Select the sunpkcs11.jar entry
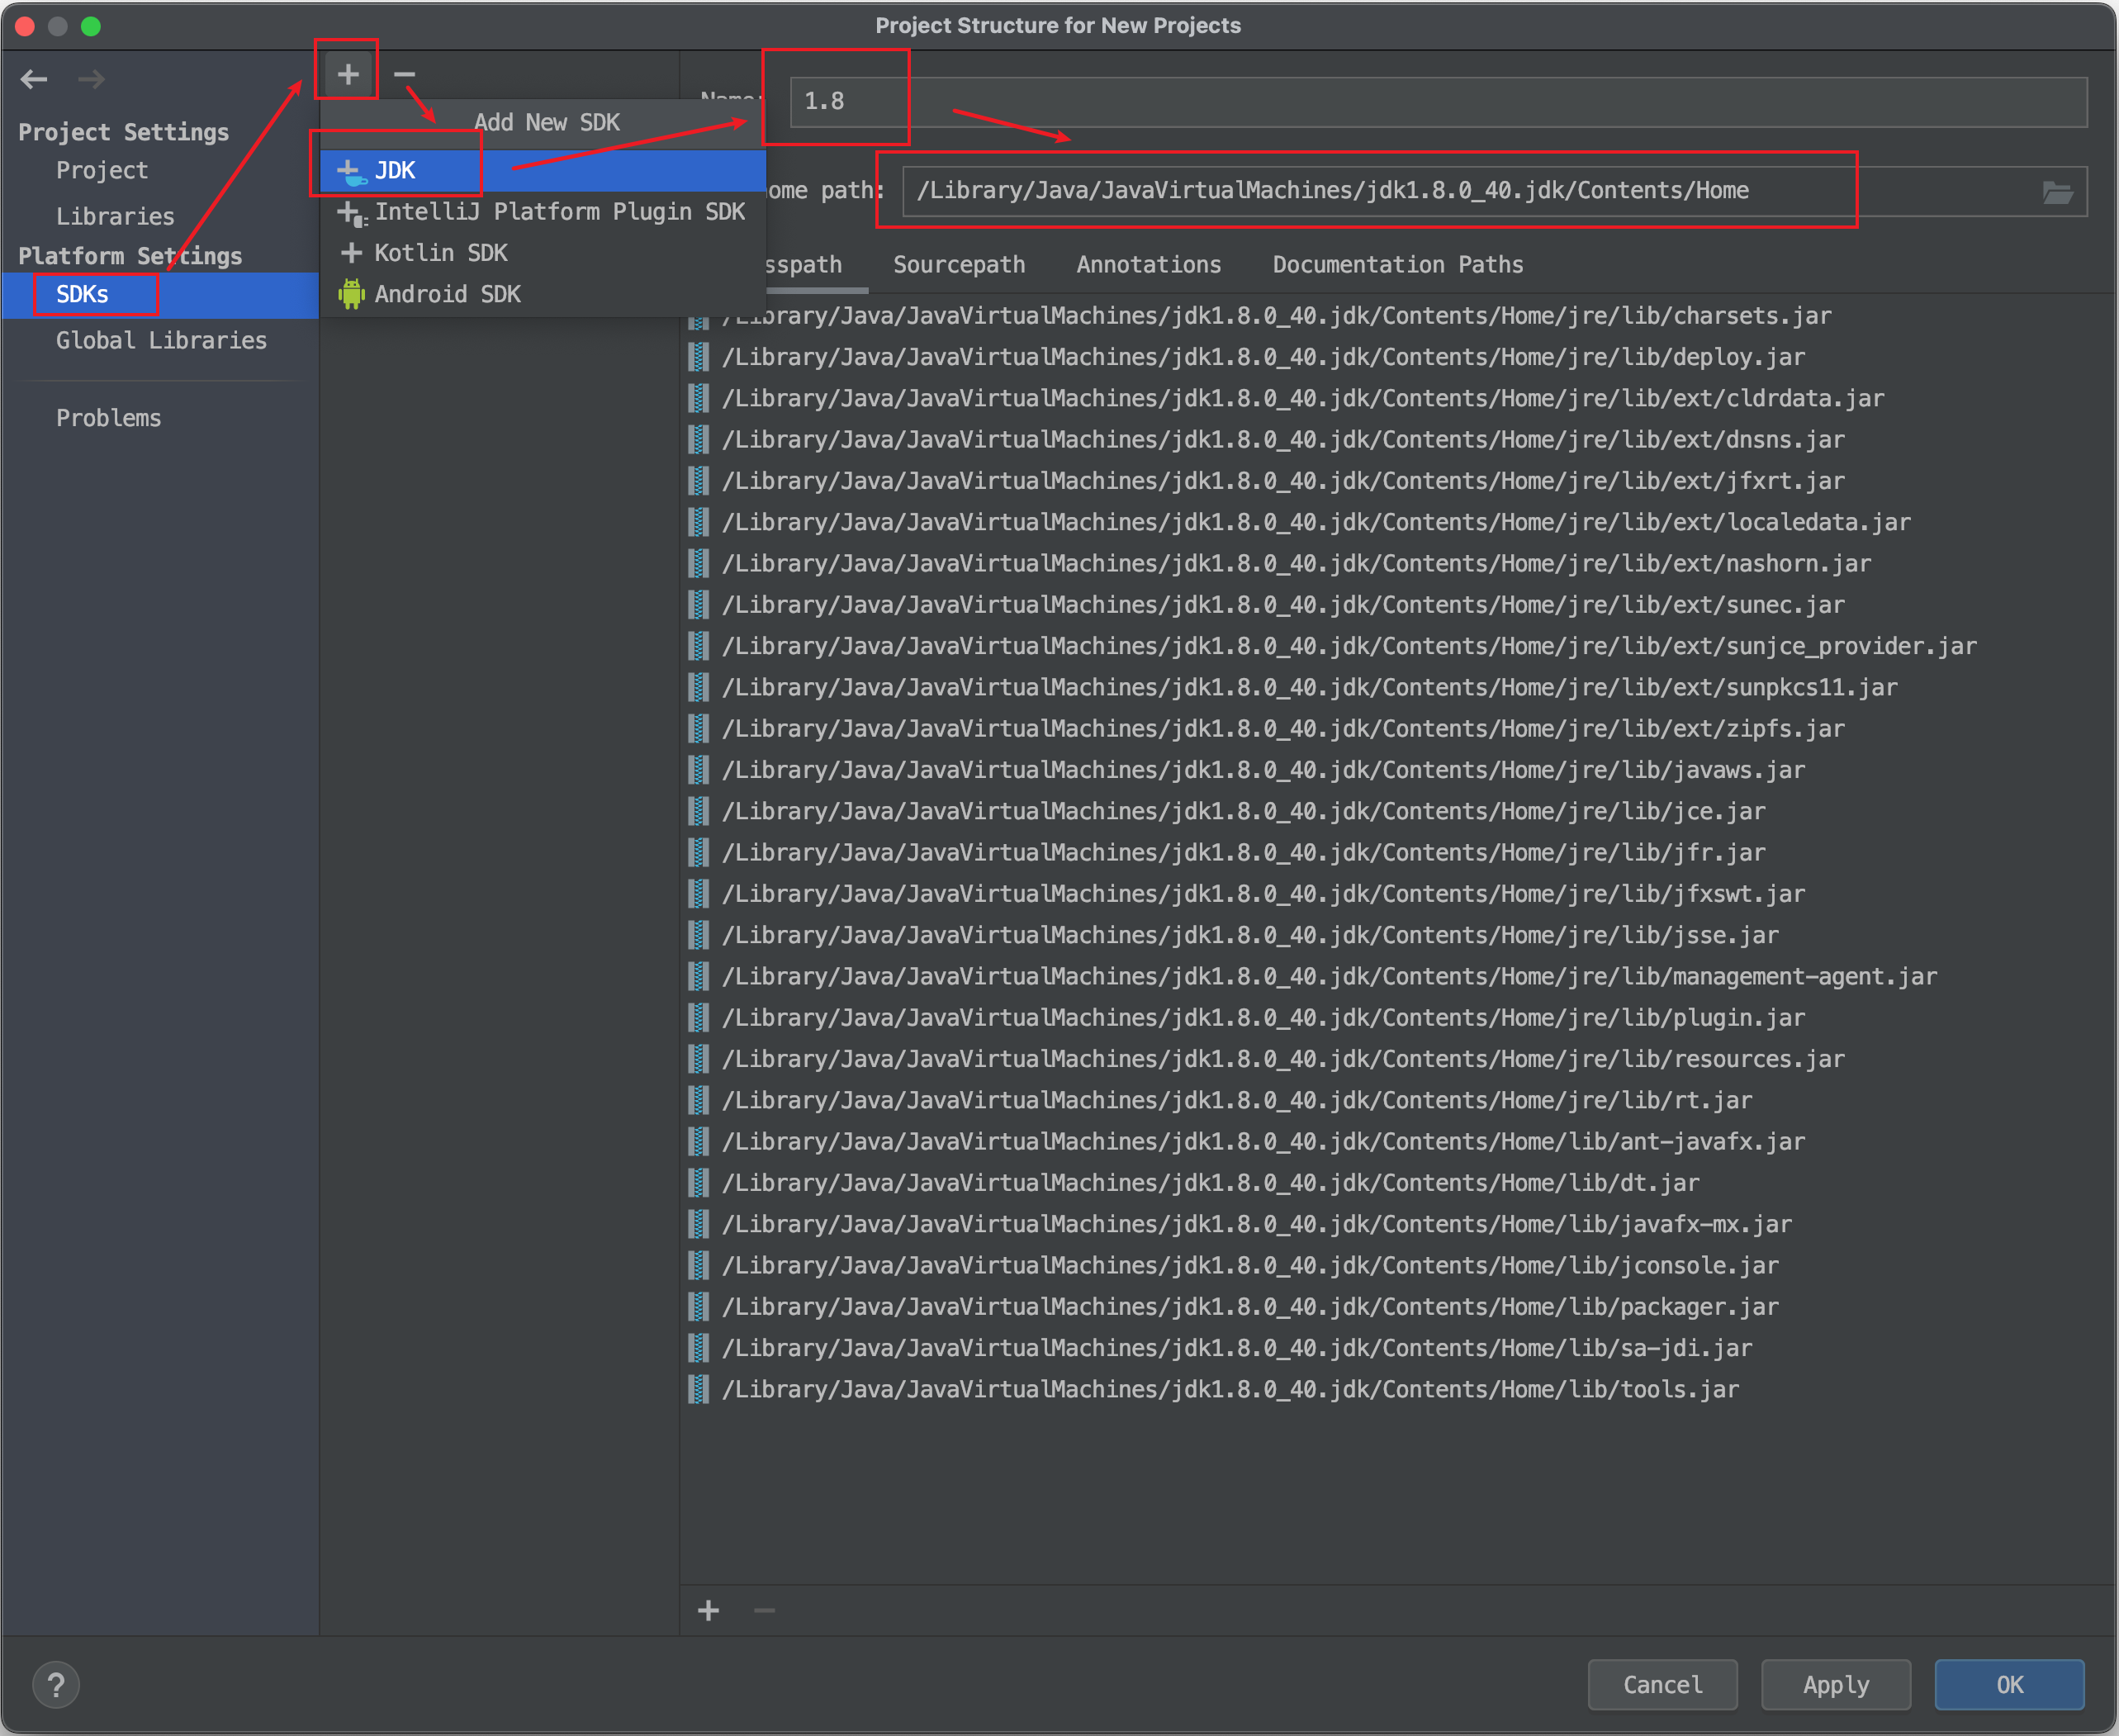Screen dimensions: 2119x1736 click(1398, 687)
